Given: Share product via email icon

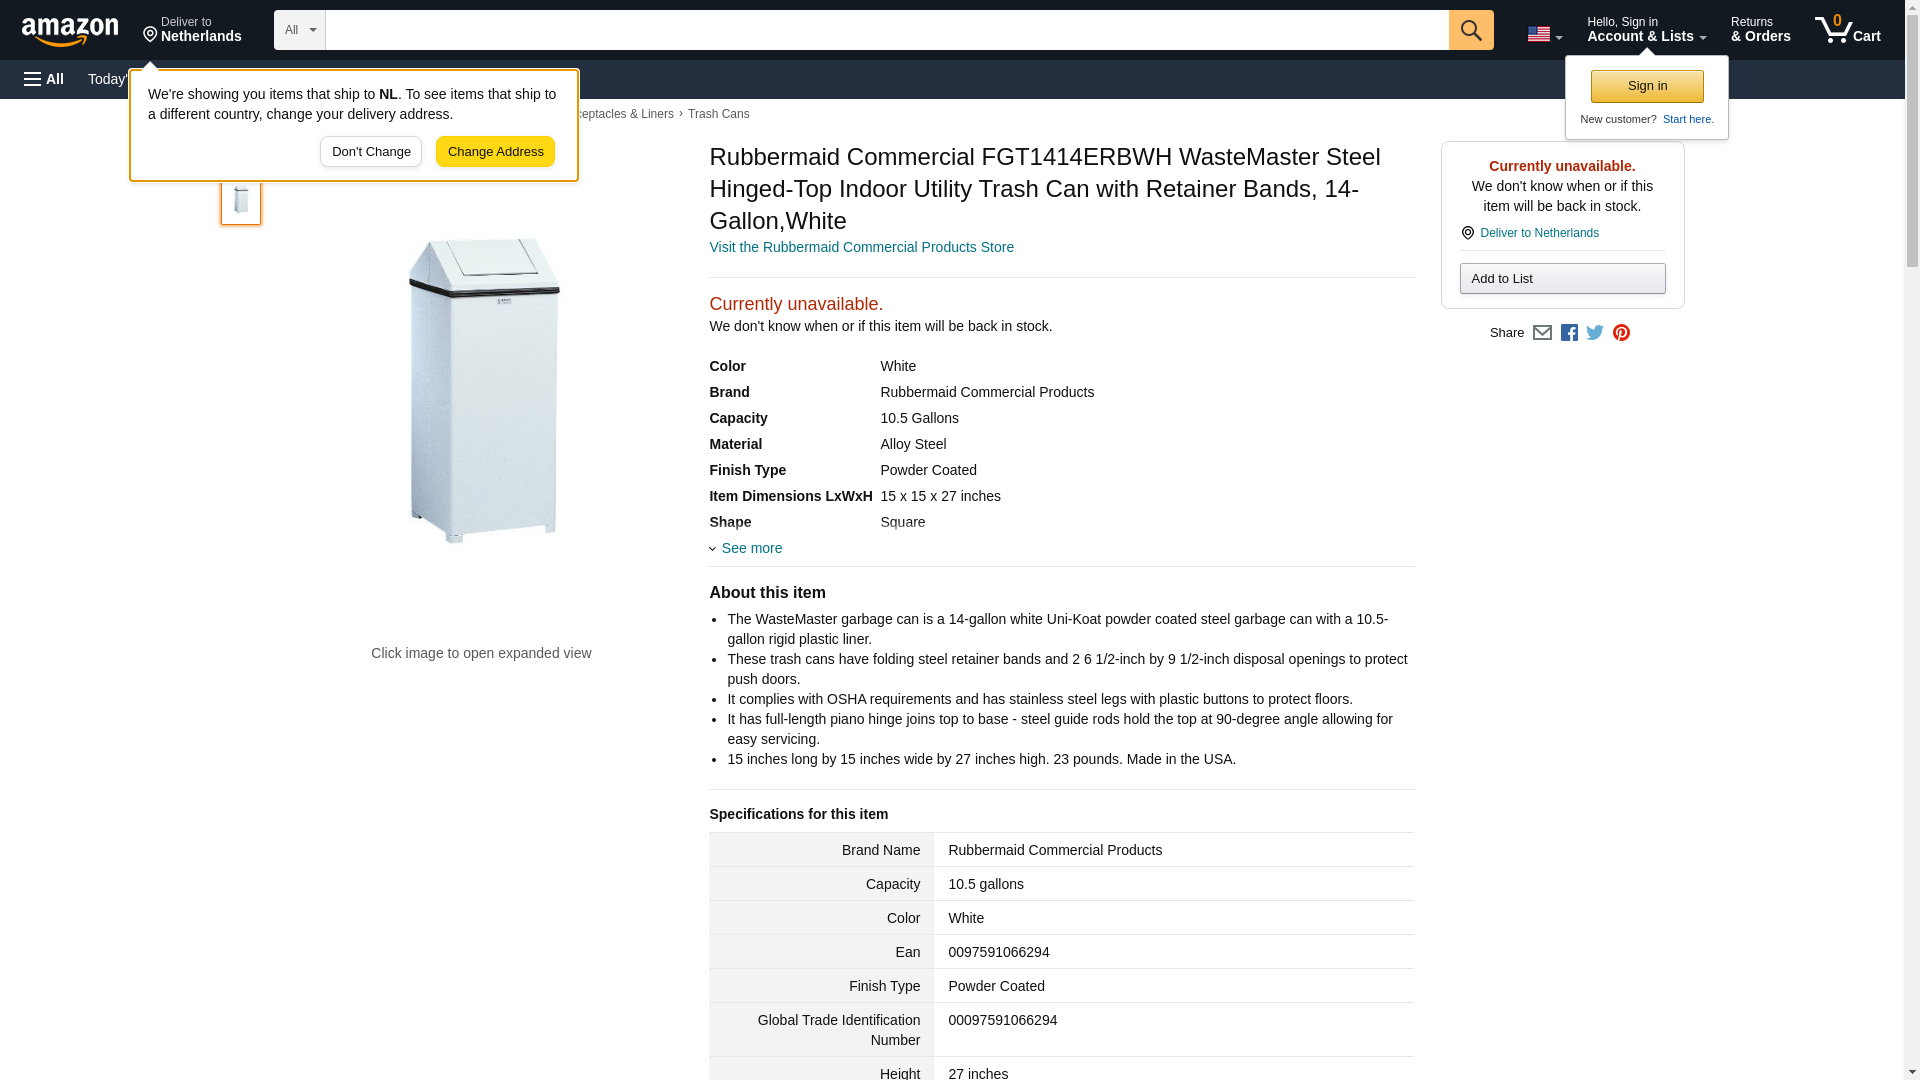Looking at the screenshot, I should tap(1542, 333).
